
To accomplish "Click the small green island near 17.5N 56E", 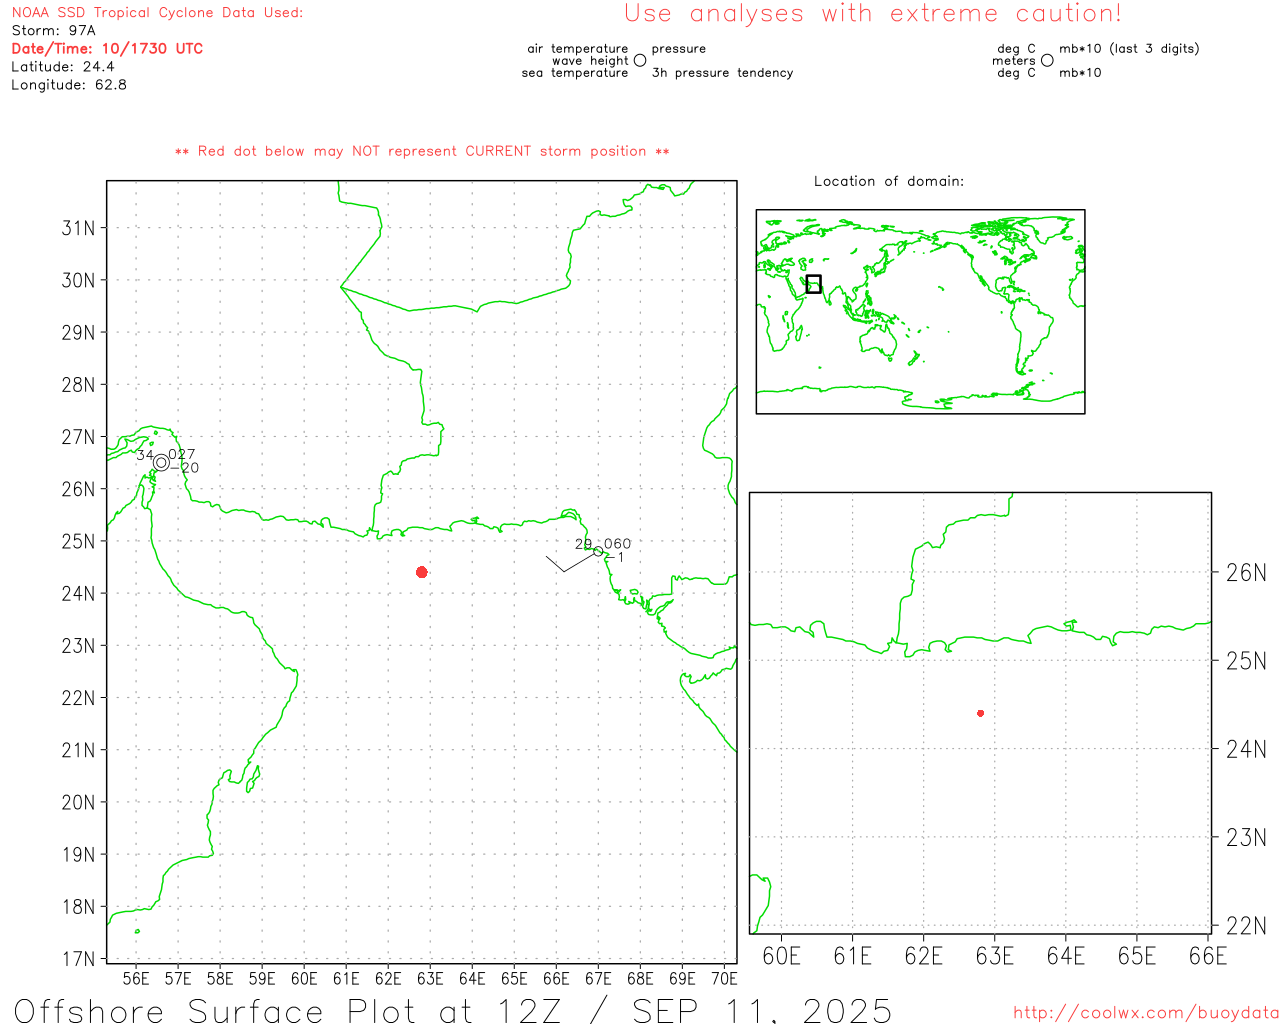I will pos(137,931).
